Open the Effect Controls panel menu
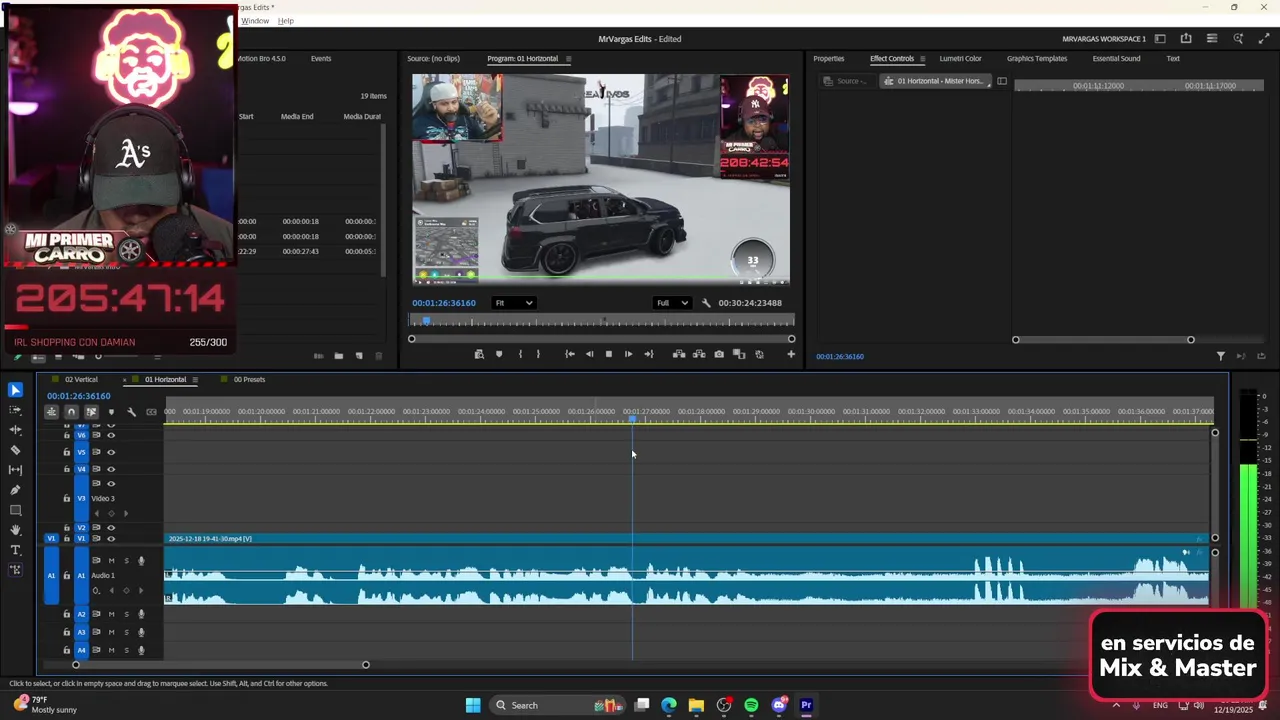This screenshot has width=1280, height=720. (x=924, y=59)
